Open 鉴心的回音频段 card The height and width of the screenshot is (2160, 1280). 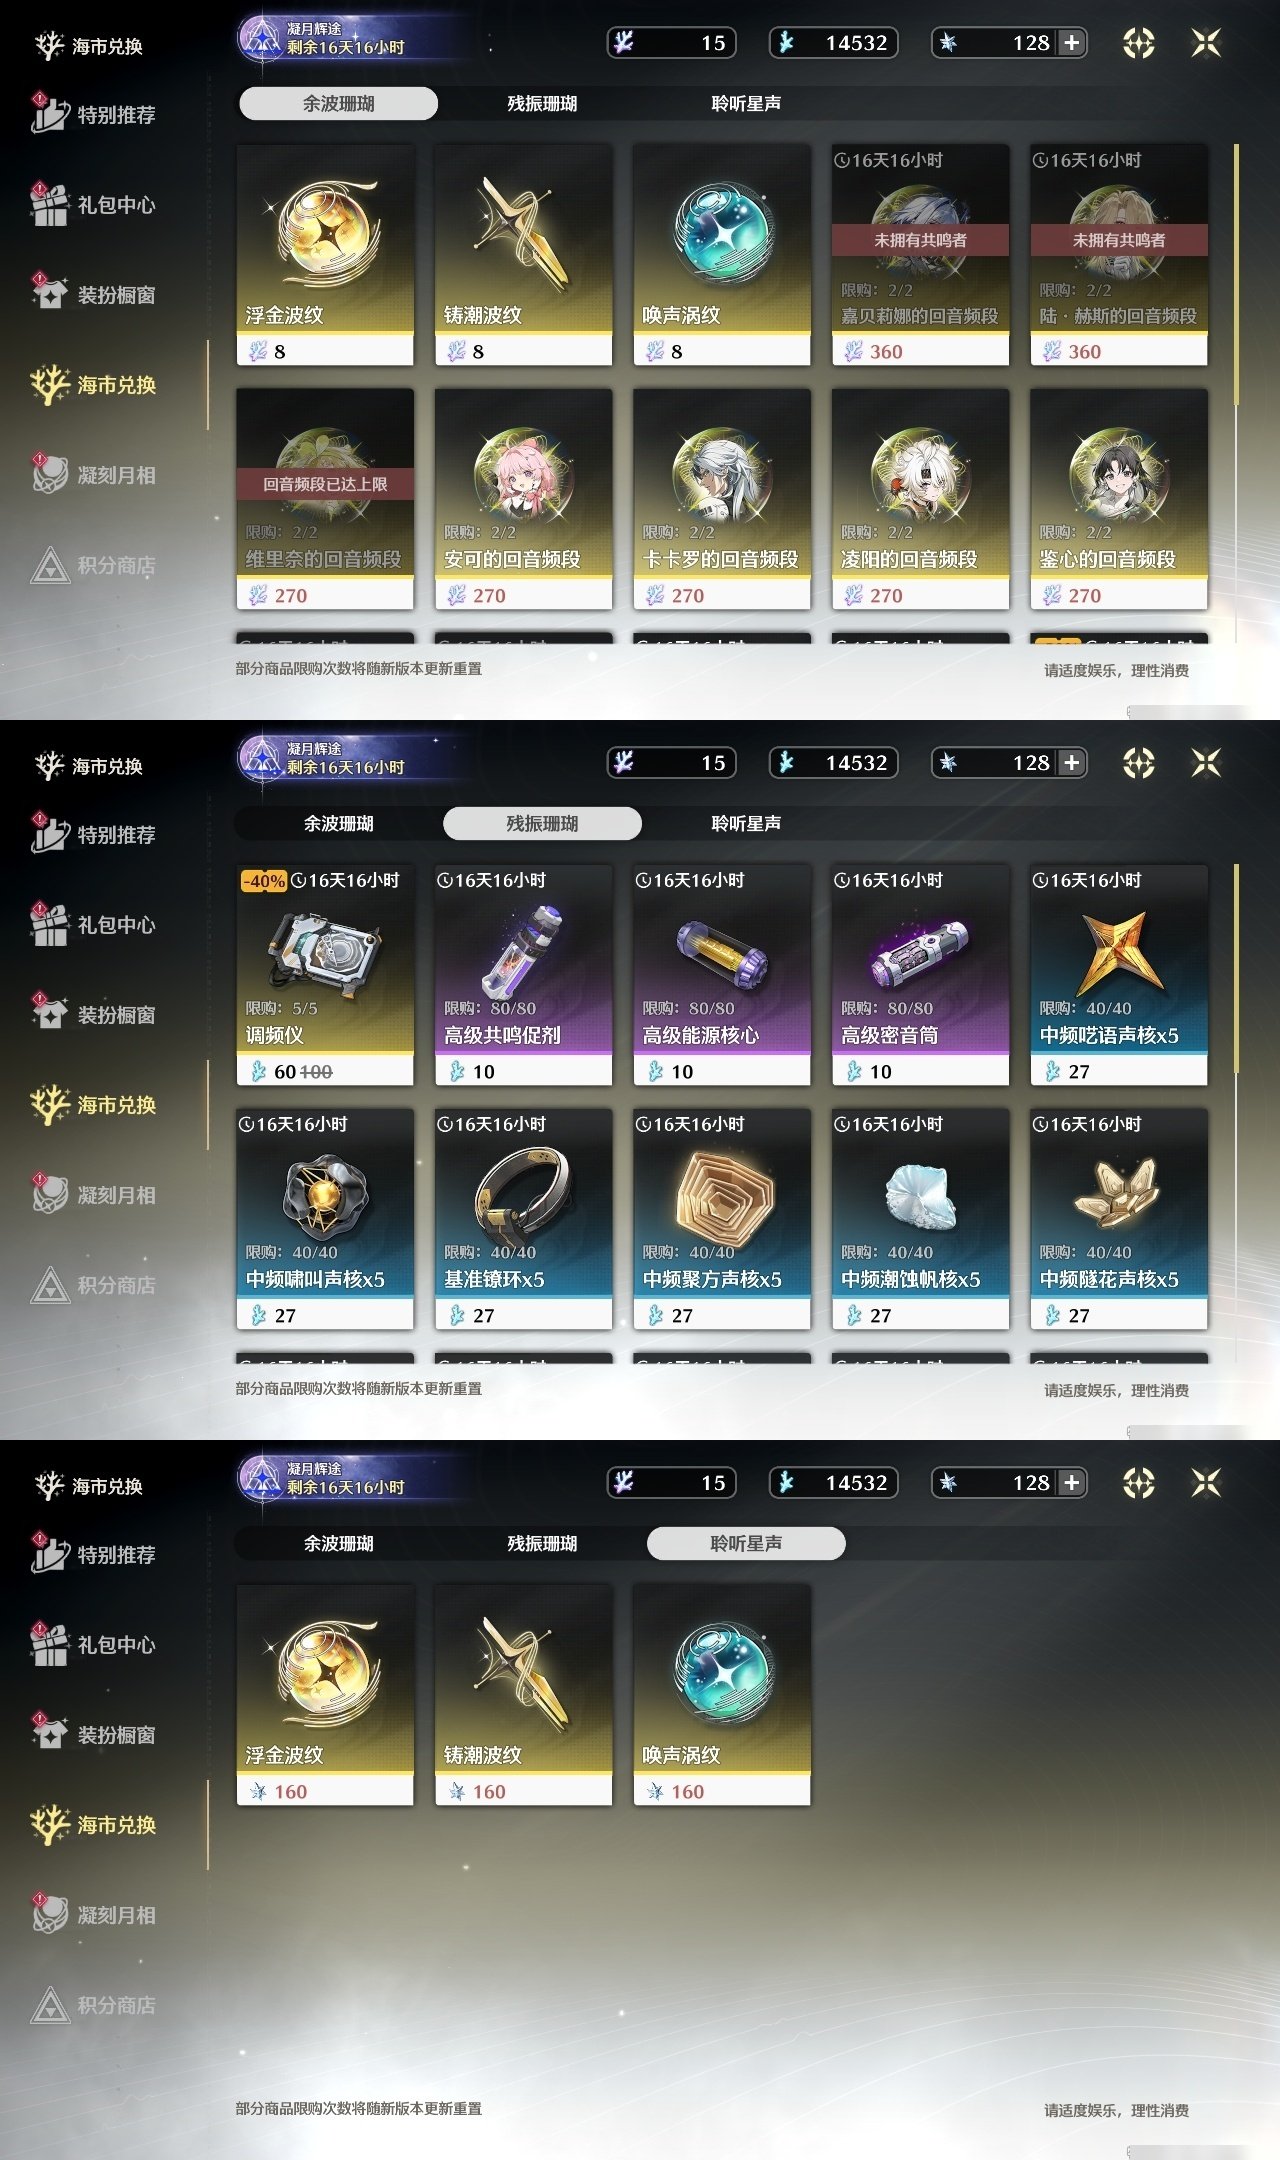1119,499
